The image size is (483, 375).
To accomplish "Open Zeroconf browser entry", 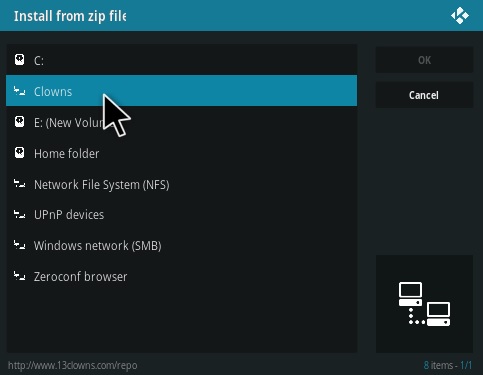I will (x=182, y=276).
